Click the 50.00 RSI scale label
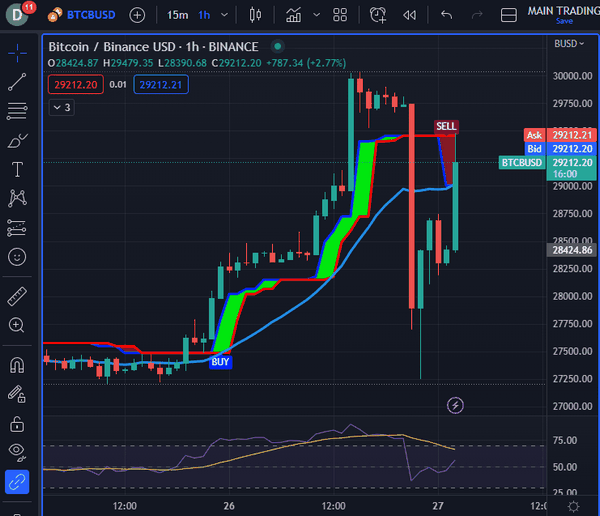The image size is (600, 516). tap(565, 467)
